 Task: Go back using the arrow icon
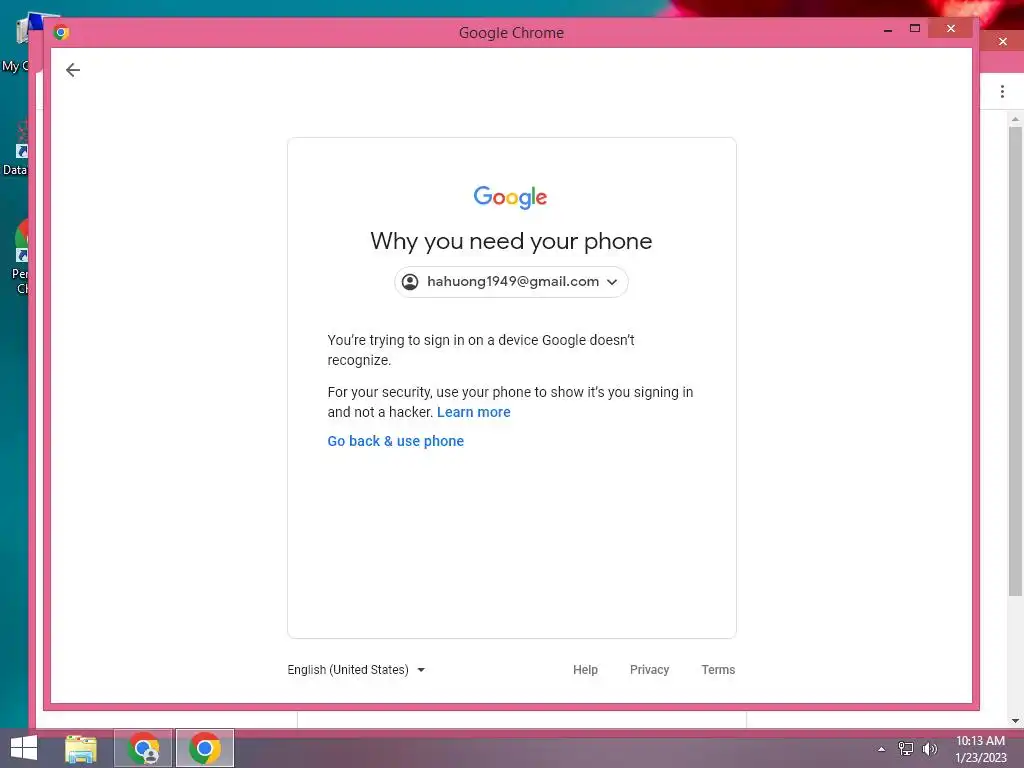pyautogui.click(x=72, y=70)
